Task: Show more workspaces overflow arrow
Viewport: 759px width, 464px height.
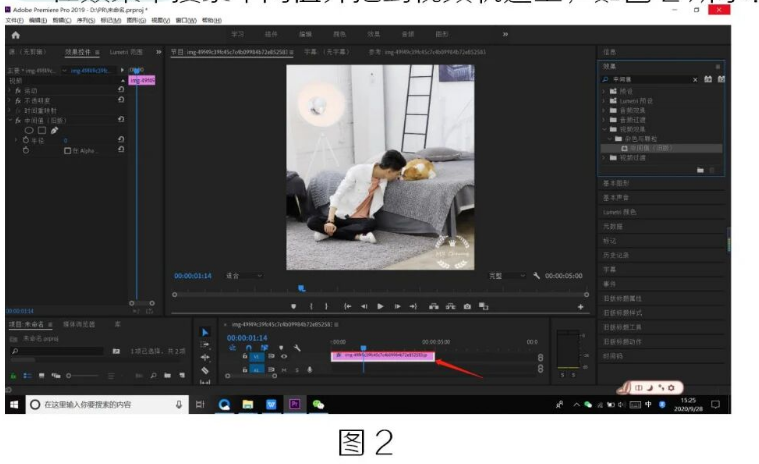Action: click(x=505, y=34)
